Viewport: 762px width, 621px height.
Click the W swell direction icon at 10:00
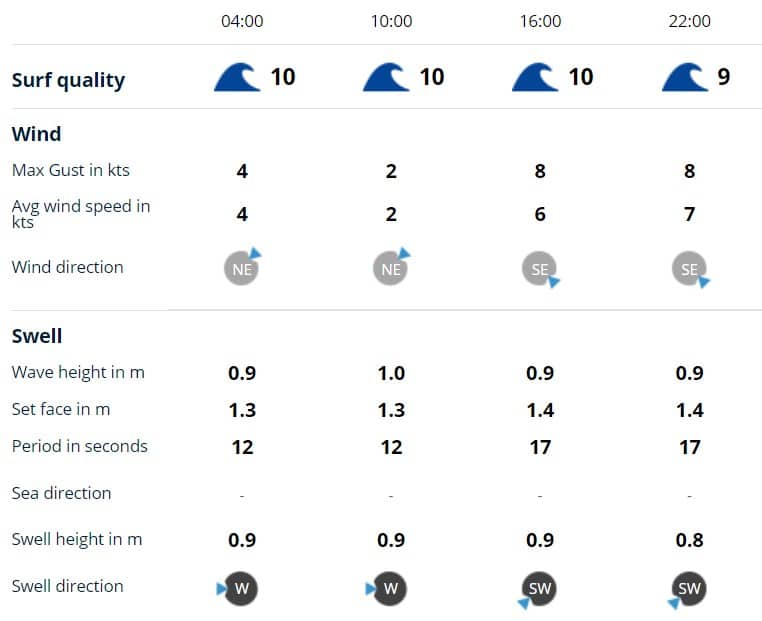(x=390, y=588)
